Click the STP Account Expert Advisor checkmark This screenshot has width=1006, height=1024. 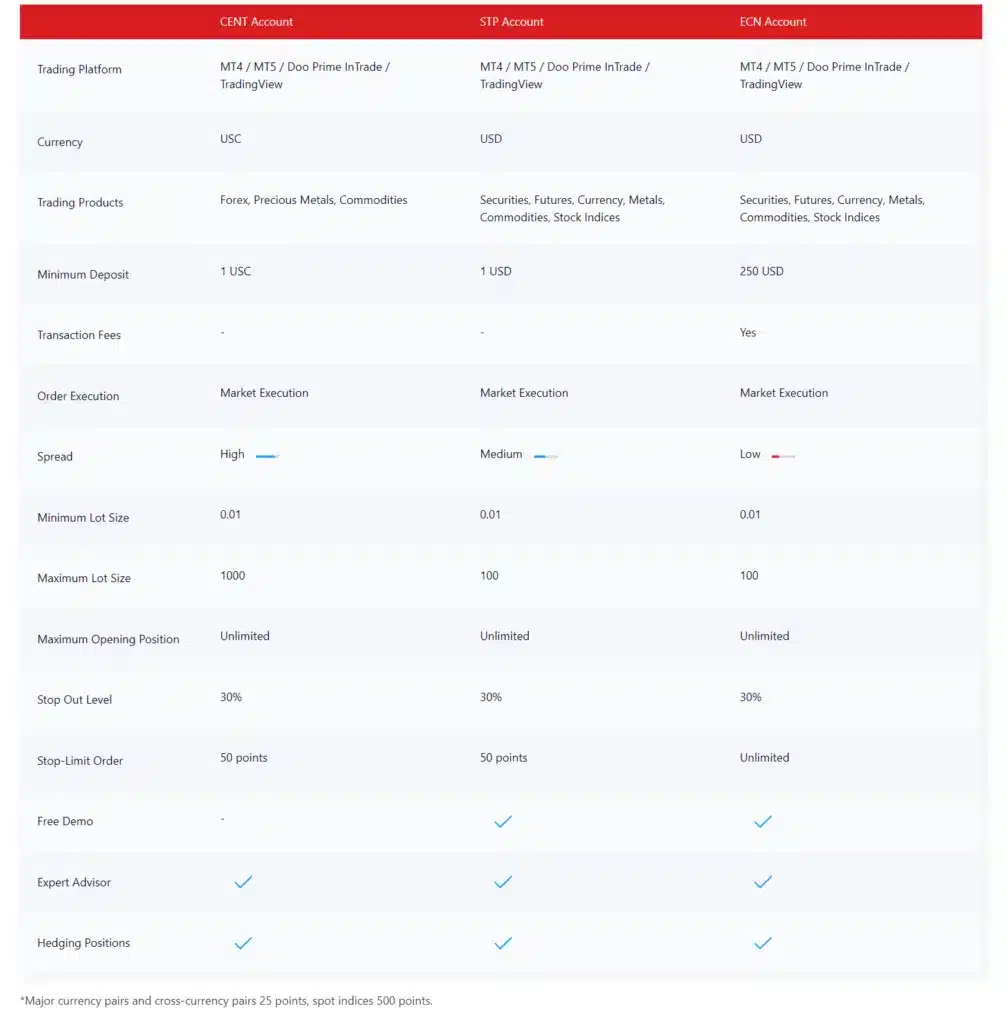pos(503,882)
